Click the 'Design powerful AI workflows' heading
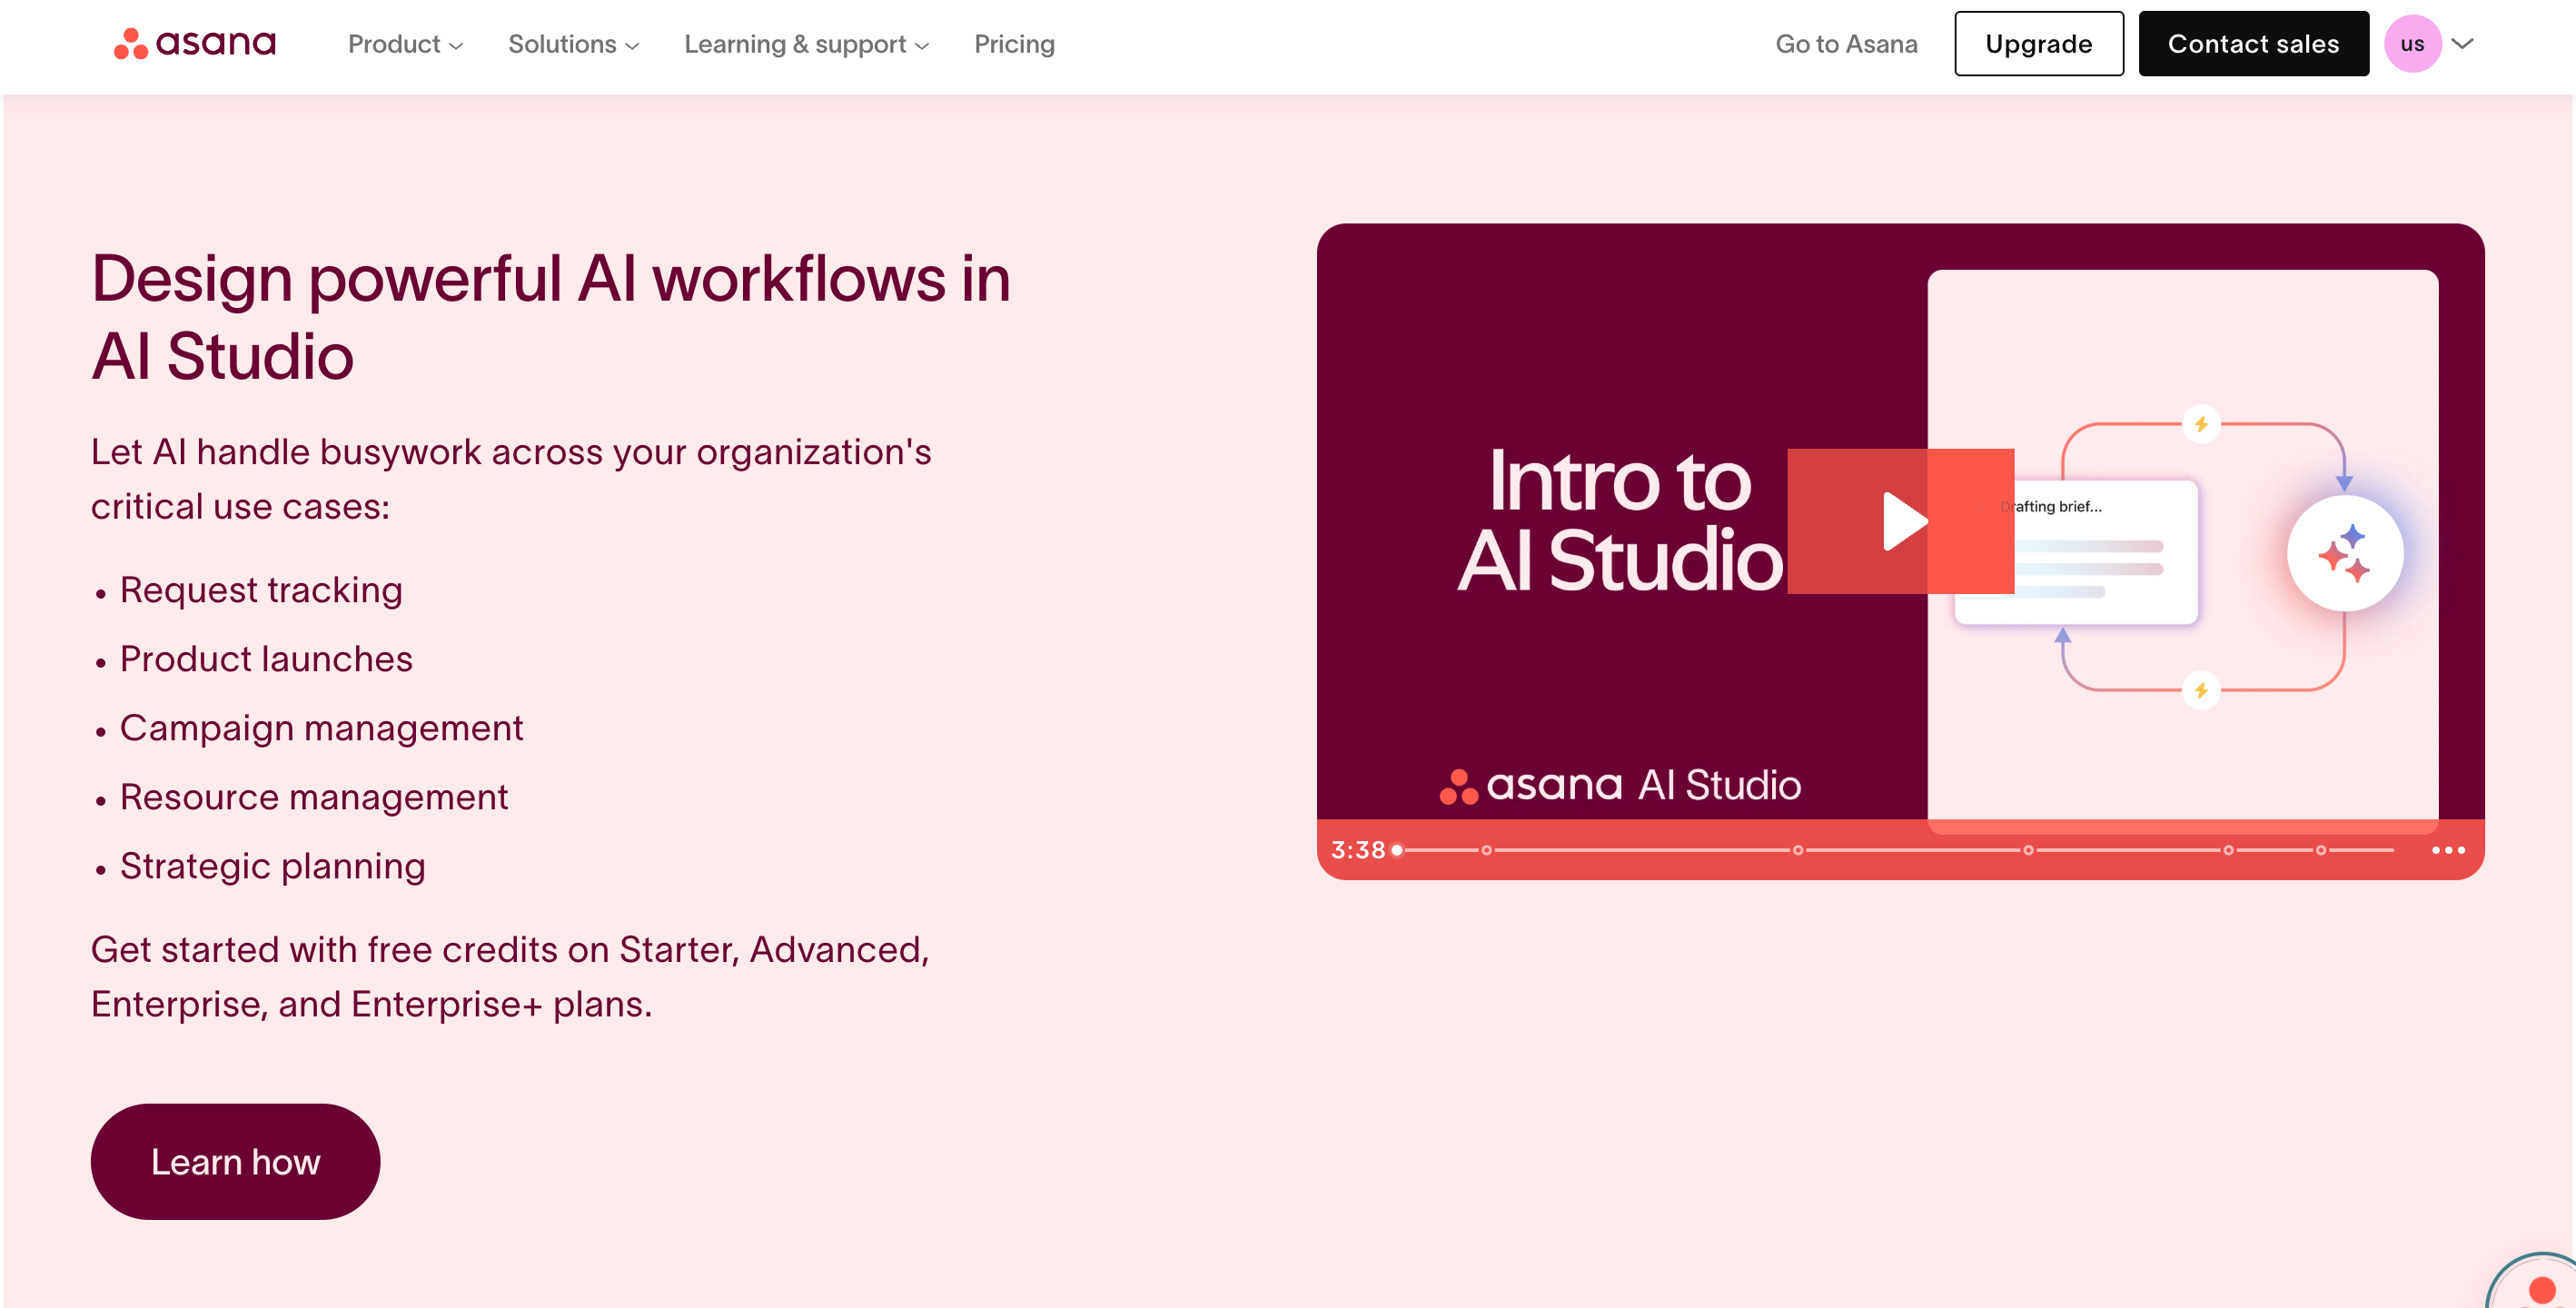Screen dimensions: 2576x1308 [551, 317]
